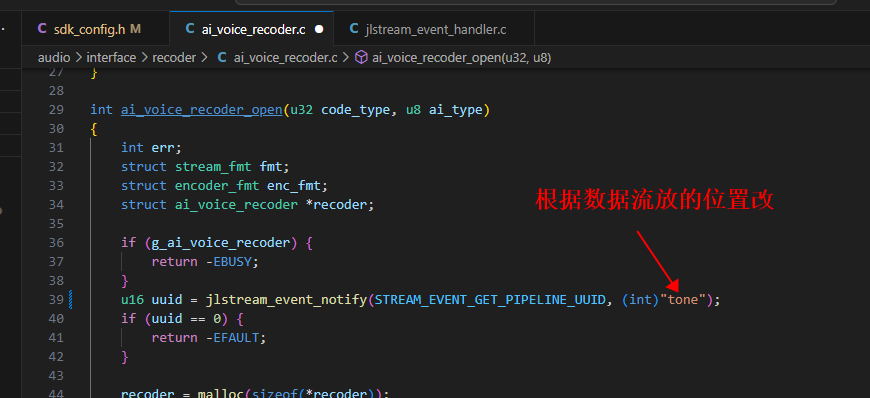
Task: Click the chevron after 'interface' in breadcrumb
Action: [x=144, y=57]
